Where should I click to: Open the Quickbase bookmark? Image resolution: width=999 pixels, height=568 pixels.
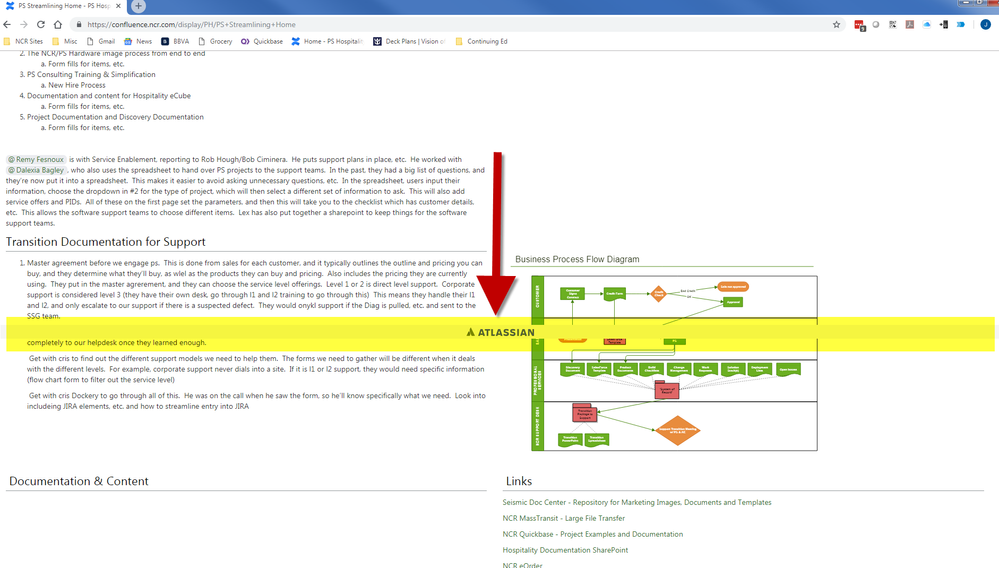point(262,41)
